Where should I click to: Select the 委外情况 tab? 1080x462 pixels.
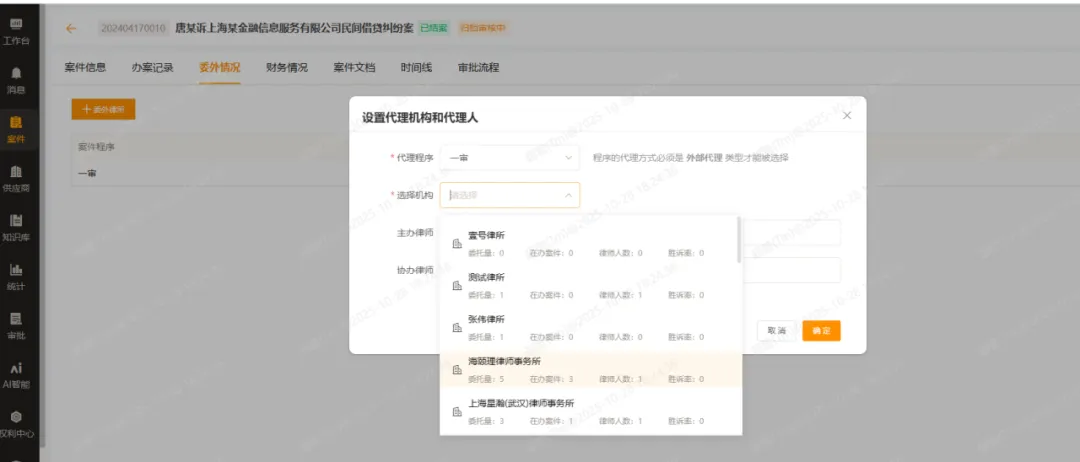click(x=220, y=67)
